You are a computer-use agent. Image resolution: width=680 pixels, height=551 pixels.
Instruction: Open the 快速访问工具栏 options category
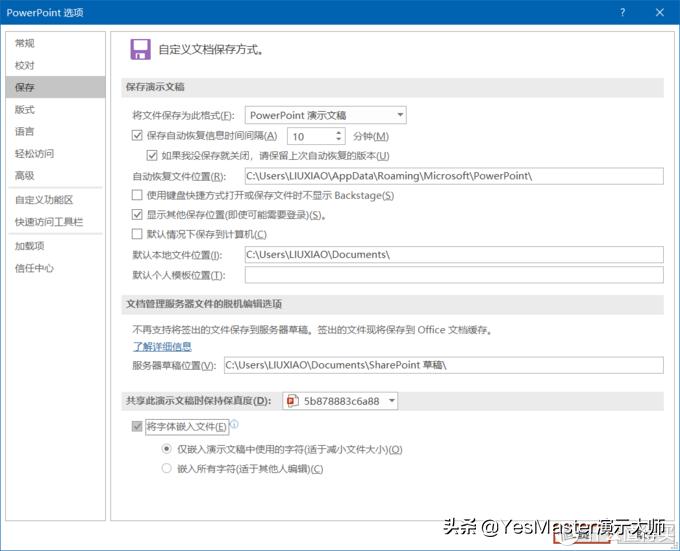[56, 222]
